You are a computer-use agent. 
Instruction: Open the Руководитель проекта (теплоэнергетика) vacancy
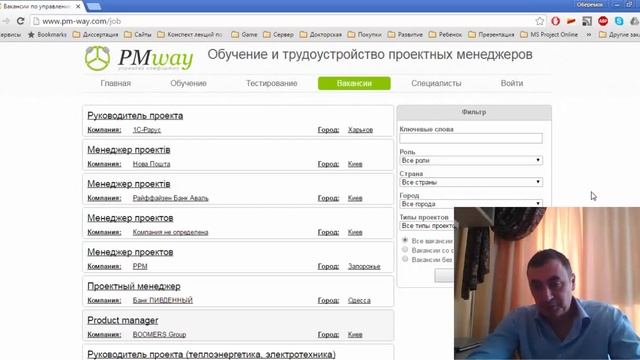[211, 354]
